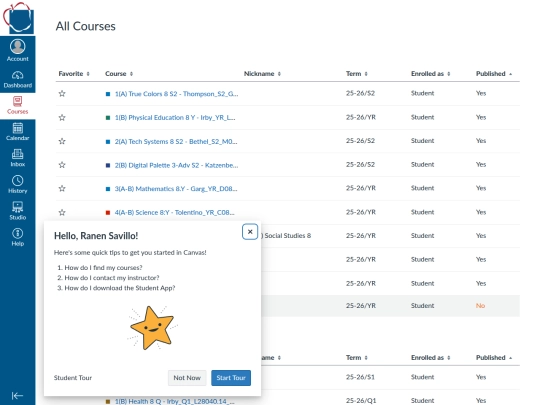Open the Account menu in sidebar
This screenshot has width=540, height=405.
[x=18, y=50]
